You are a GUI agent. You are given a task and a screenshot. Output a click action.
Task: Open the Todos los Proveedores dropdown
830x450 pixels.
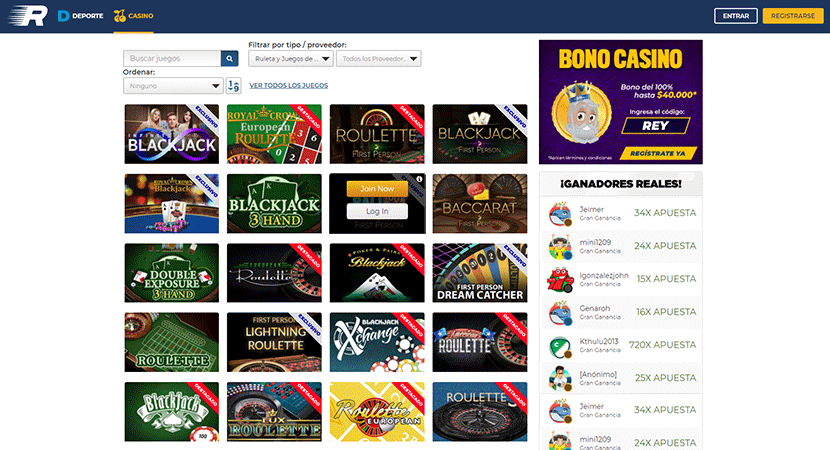tap(378, 59)
